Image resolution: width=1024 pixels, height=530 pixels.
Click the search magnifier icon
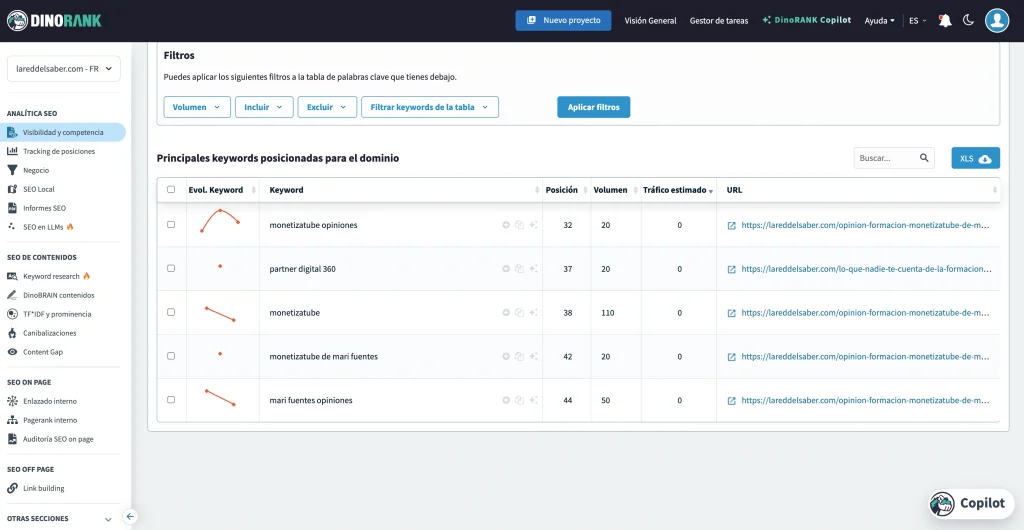tap(924, 158)
